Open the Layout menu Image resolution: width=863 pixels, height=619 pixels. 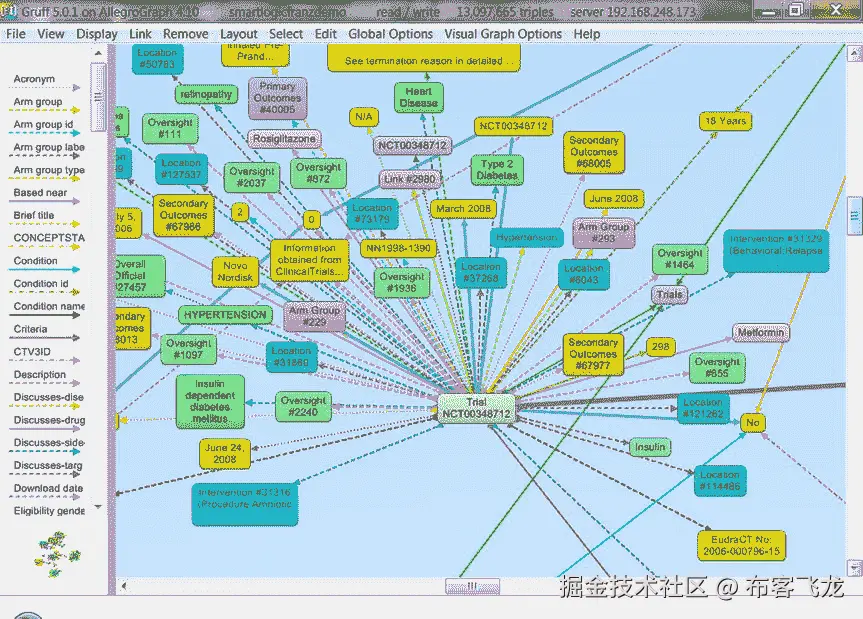click(x=239, y=33)
